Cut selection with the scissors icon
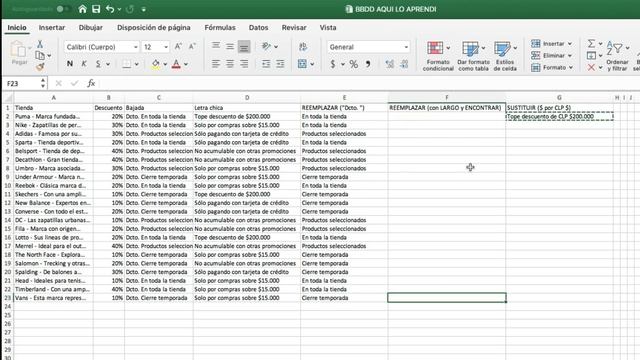Viewport: 640px width, 360px height. [40, 44]
